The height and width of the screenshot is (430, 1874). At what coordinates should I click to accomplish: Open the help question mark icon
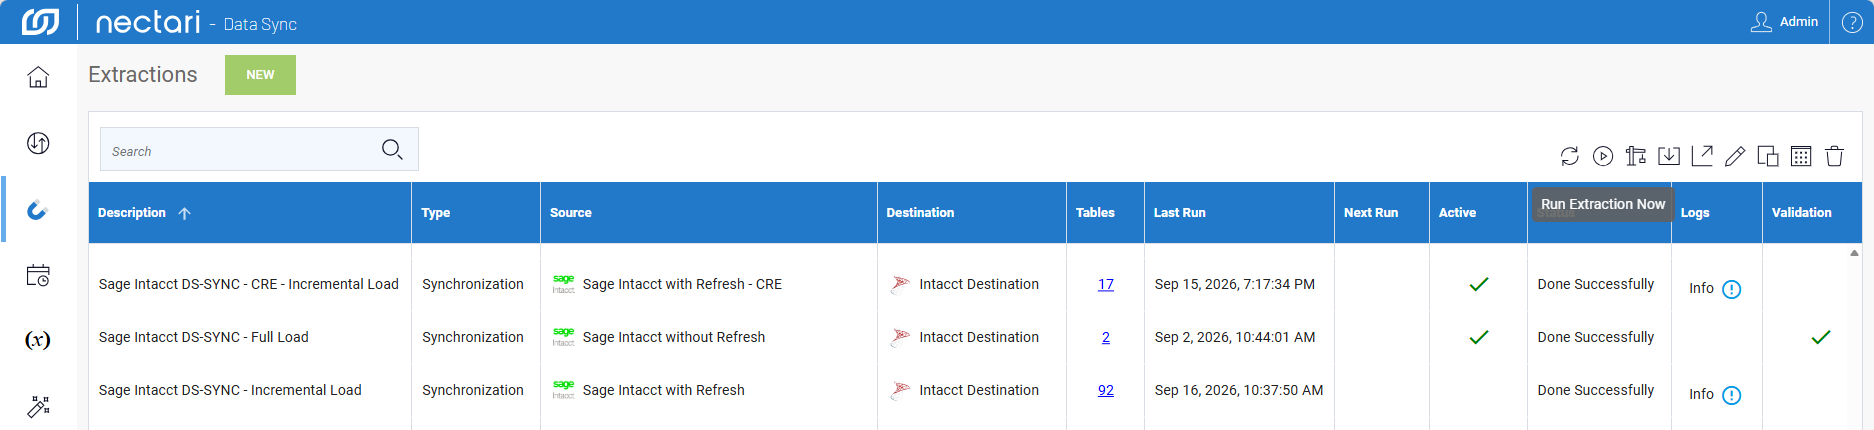tap(1852, 22)
